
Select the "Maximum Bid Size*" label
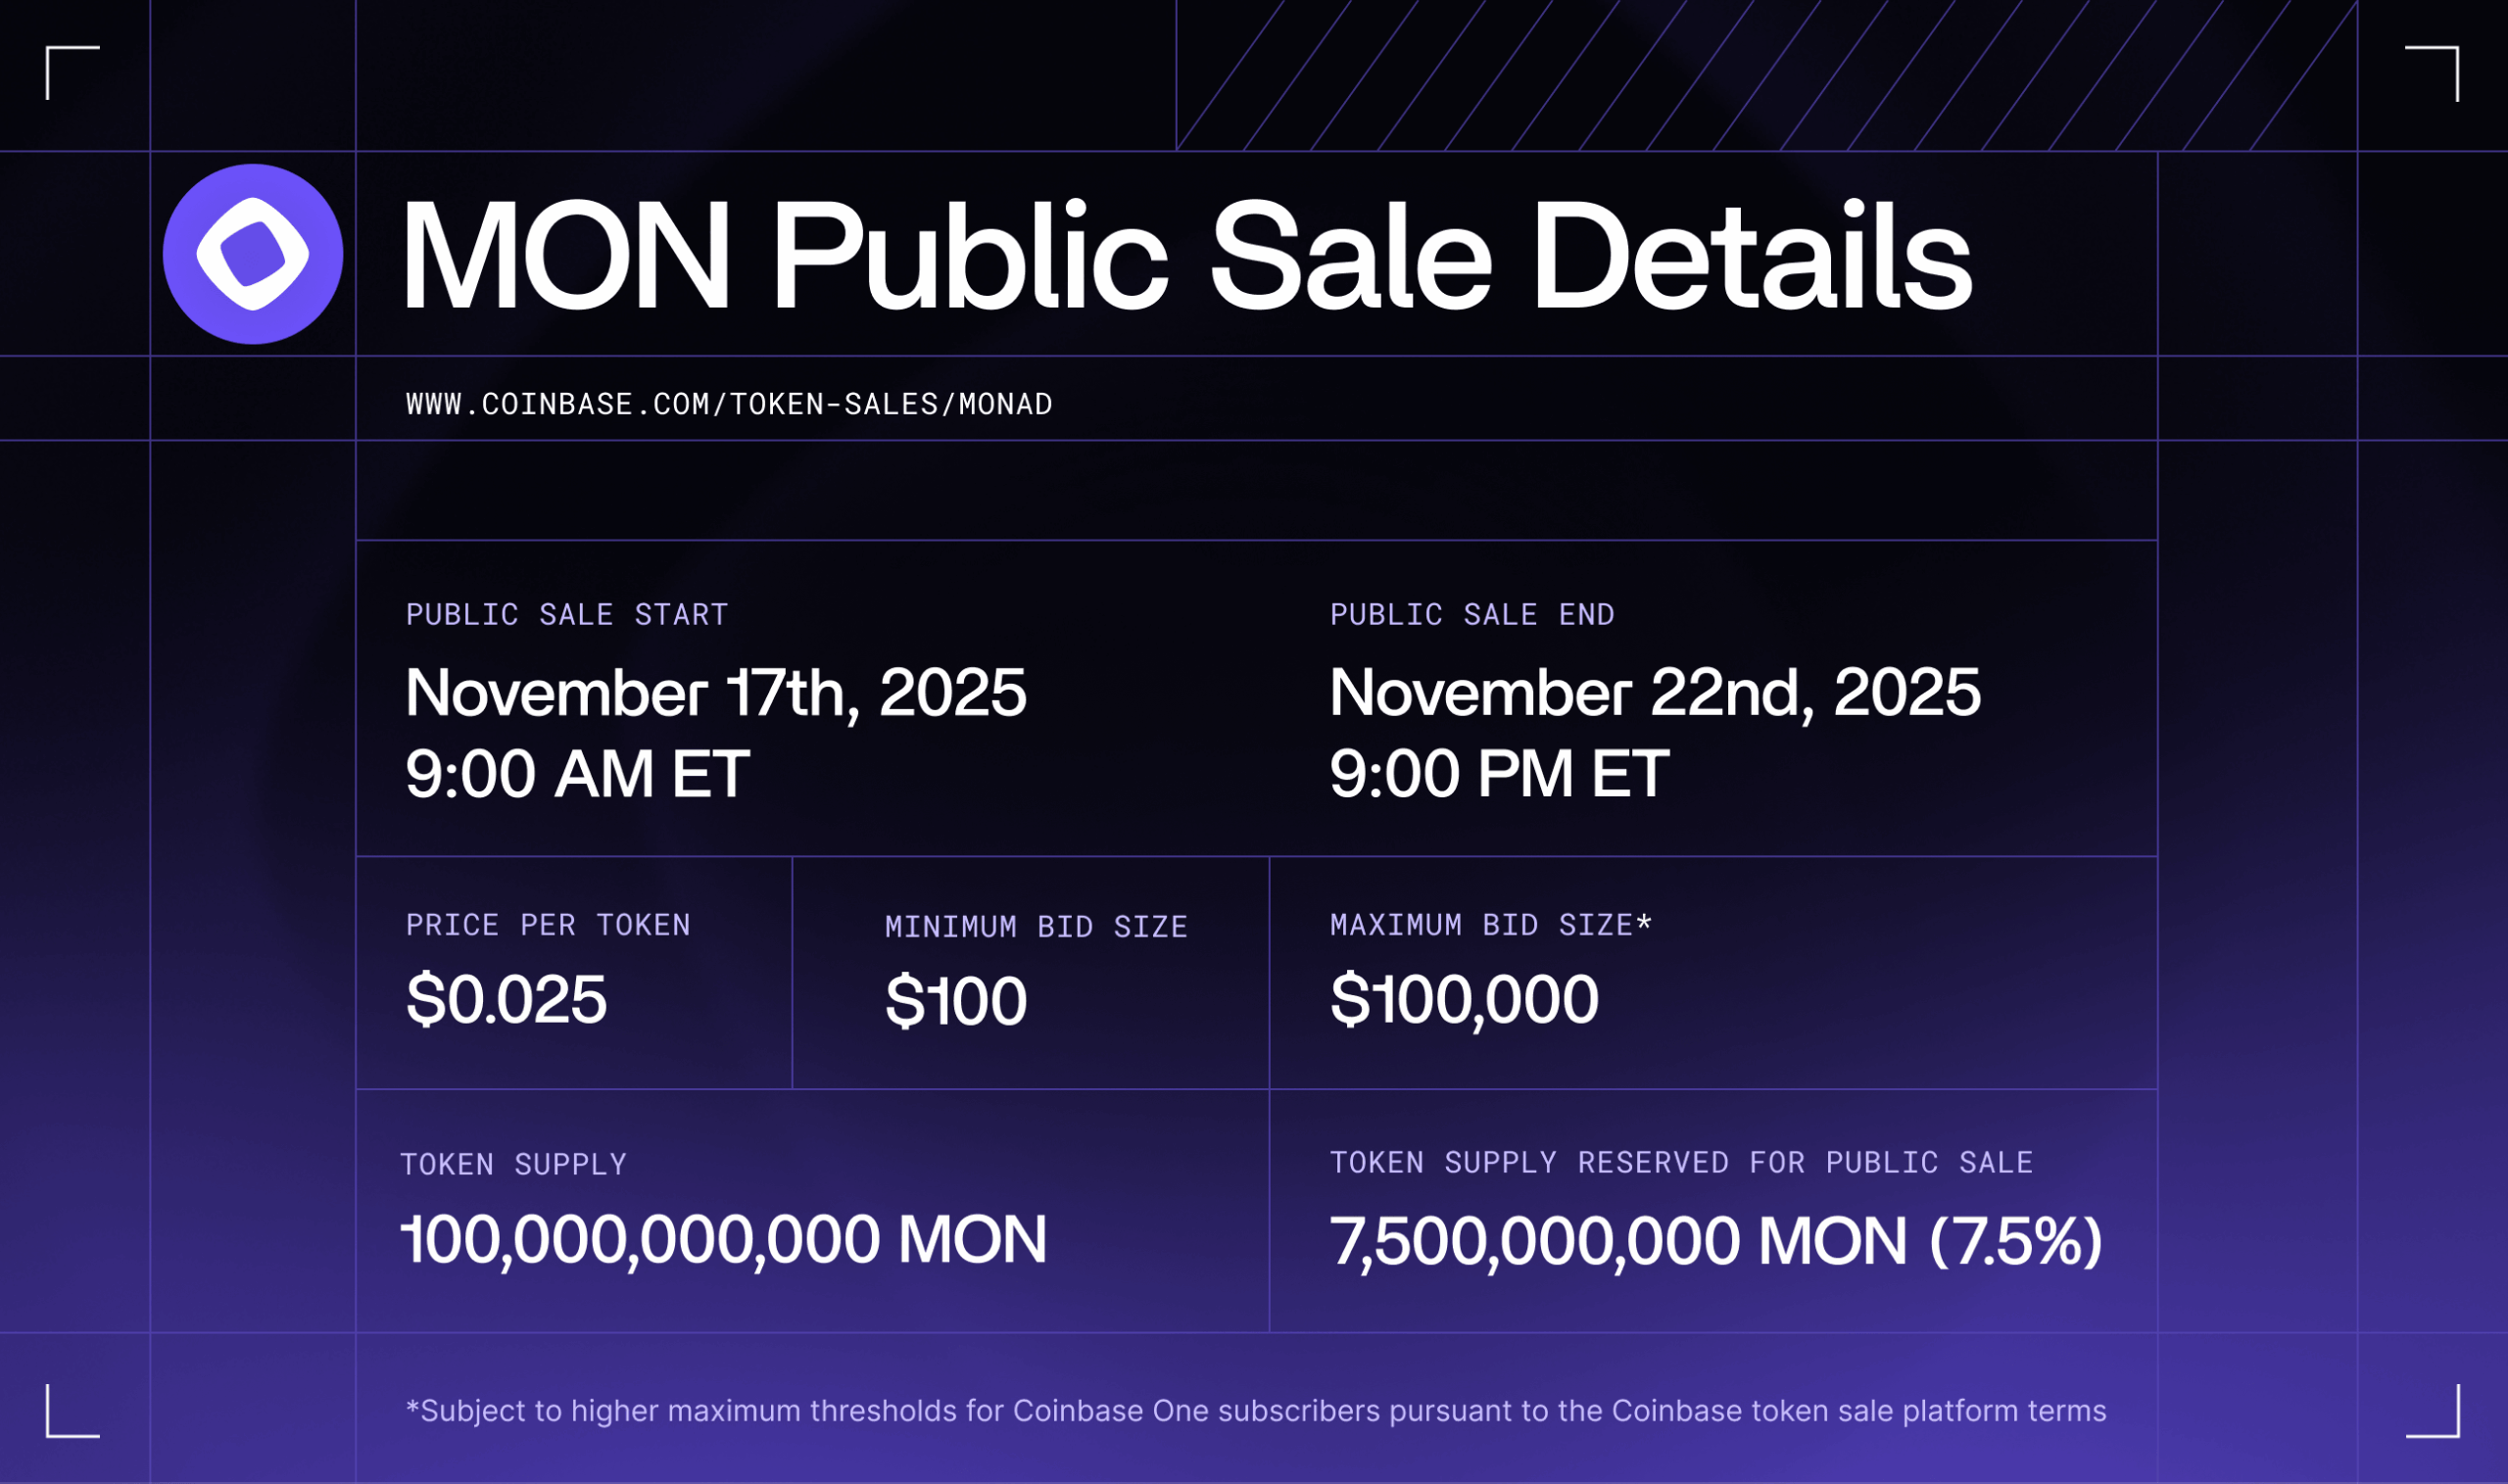[1490, 925]
